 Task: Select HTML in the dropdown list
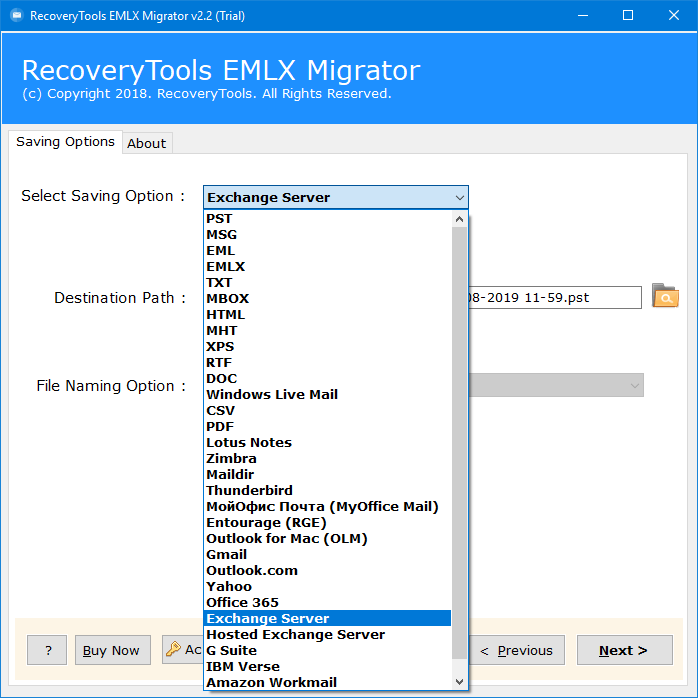click(327, 315)
